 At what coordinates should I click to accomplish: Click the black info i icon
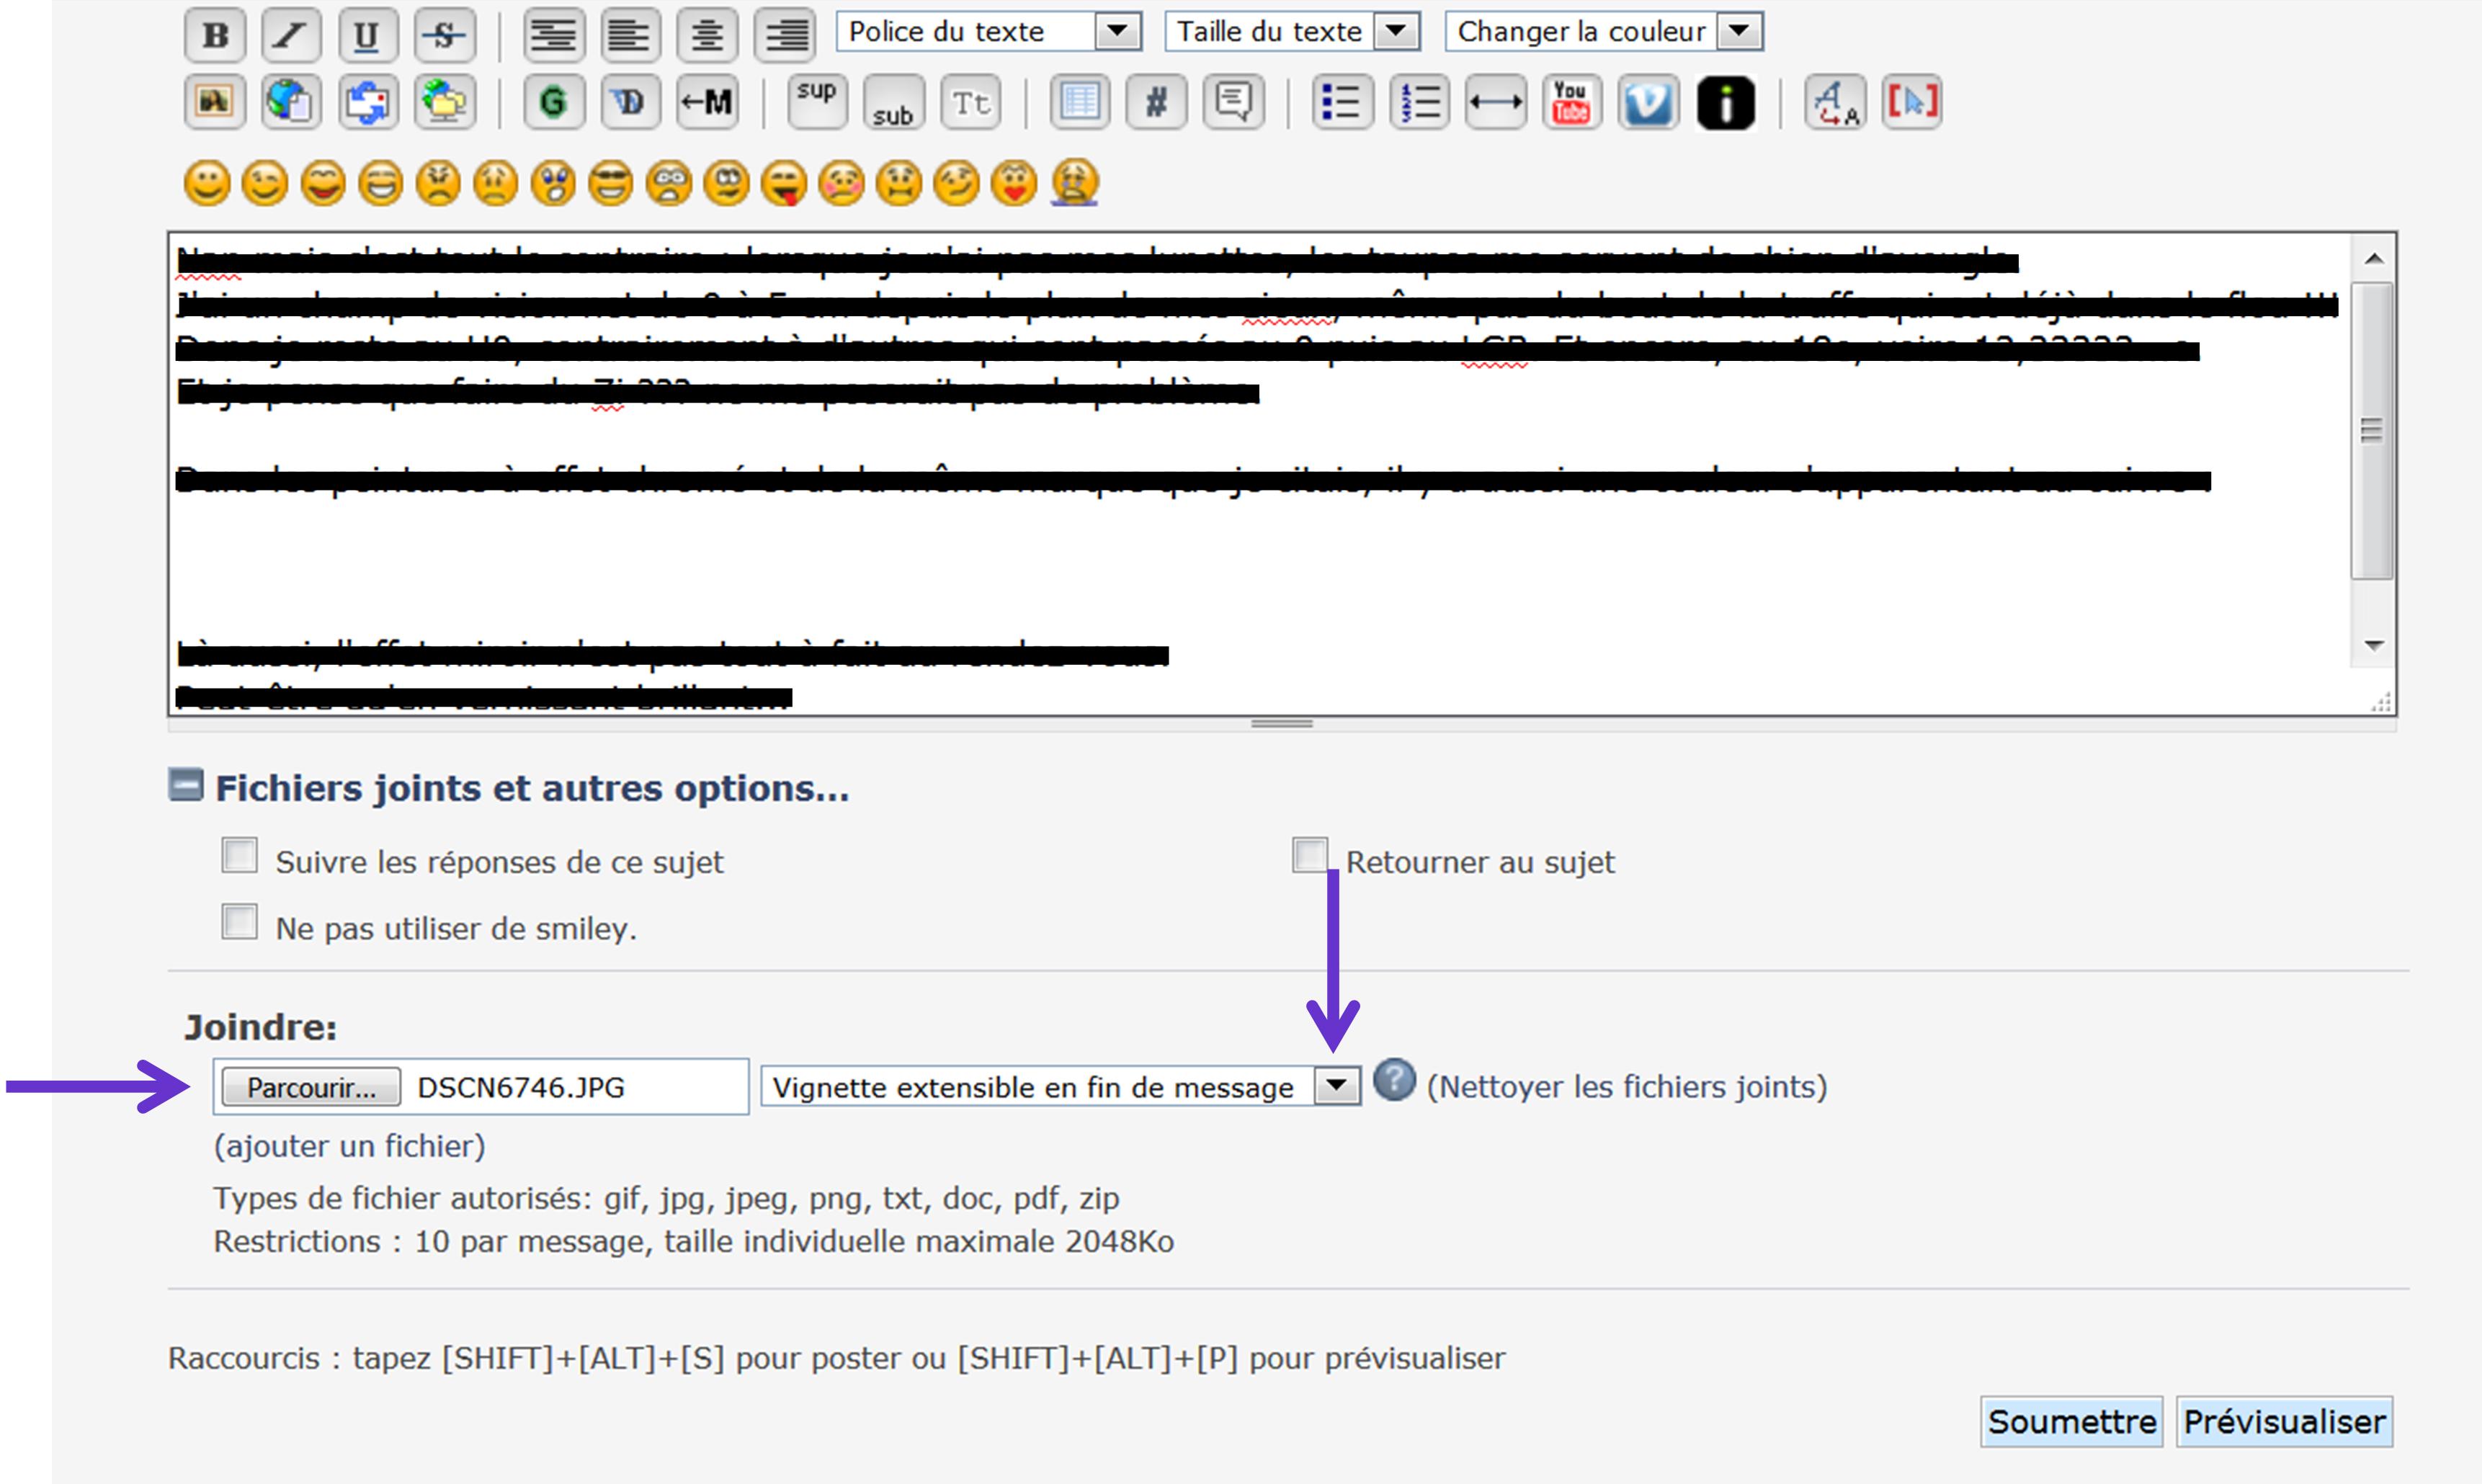pos(1725,102)
